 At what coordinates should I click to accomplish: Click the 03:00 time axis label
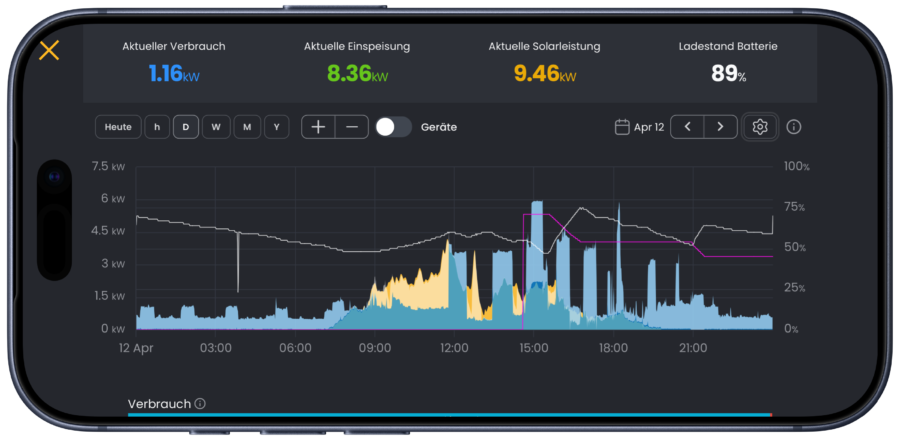tap(216, 348)
